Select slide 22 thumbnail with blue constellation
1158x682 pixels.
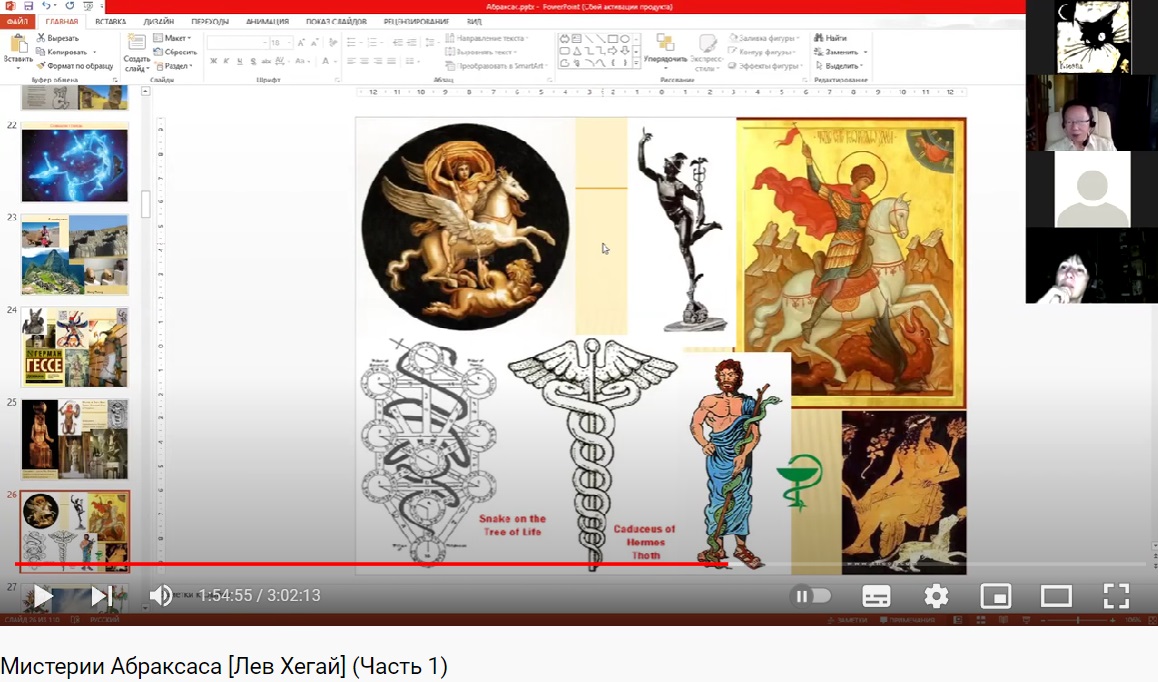pos(75,162)
